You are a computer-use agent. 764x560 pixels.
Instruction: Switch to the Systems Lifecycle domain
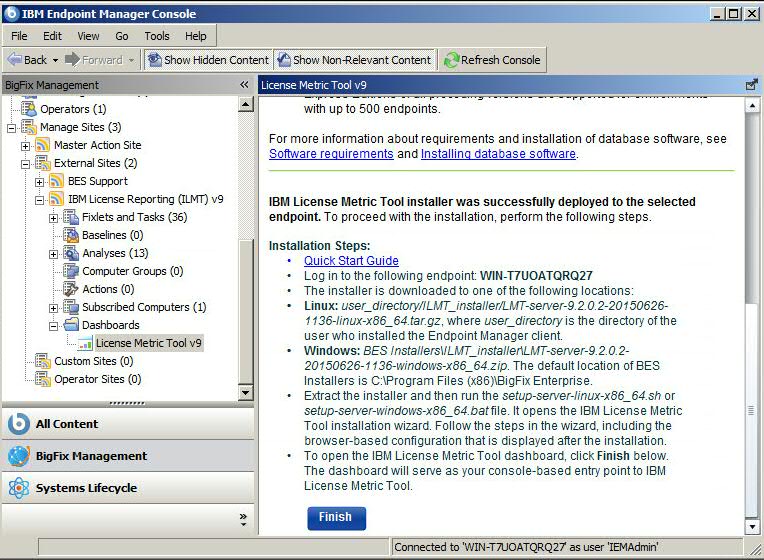pos(128,488)
